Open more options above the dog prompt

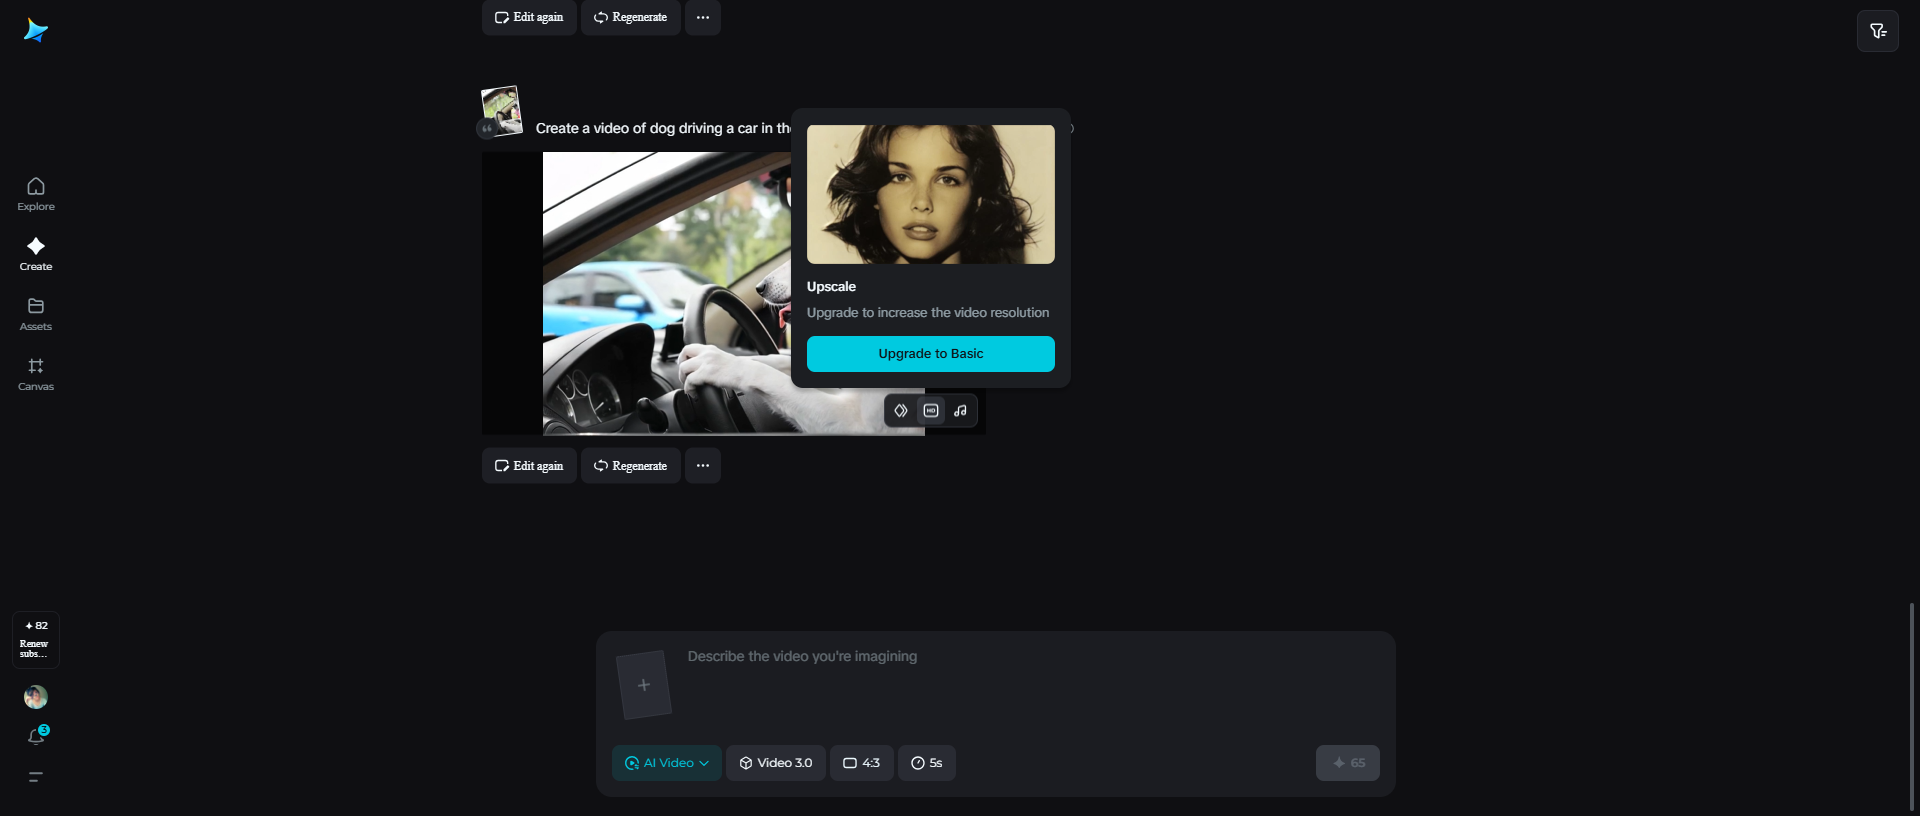pyautogui.click(x=703, y=17)
